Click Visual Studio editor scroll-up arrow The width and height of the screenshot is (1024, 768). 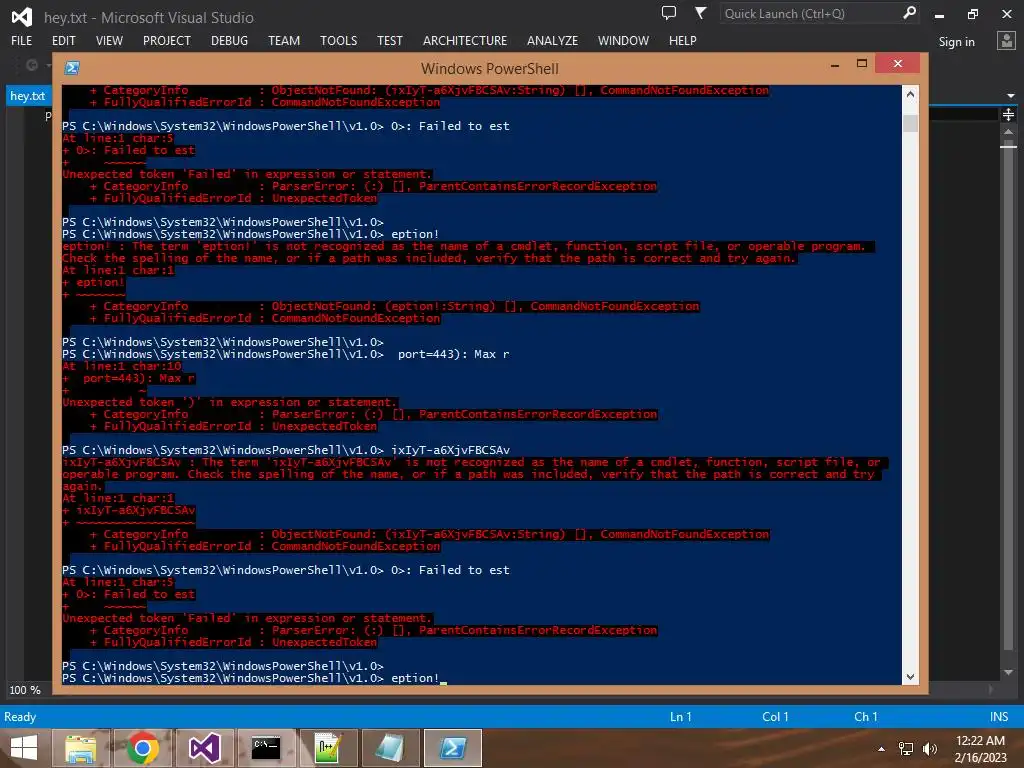pos(1008,132)
